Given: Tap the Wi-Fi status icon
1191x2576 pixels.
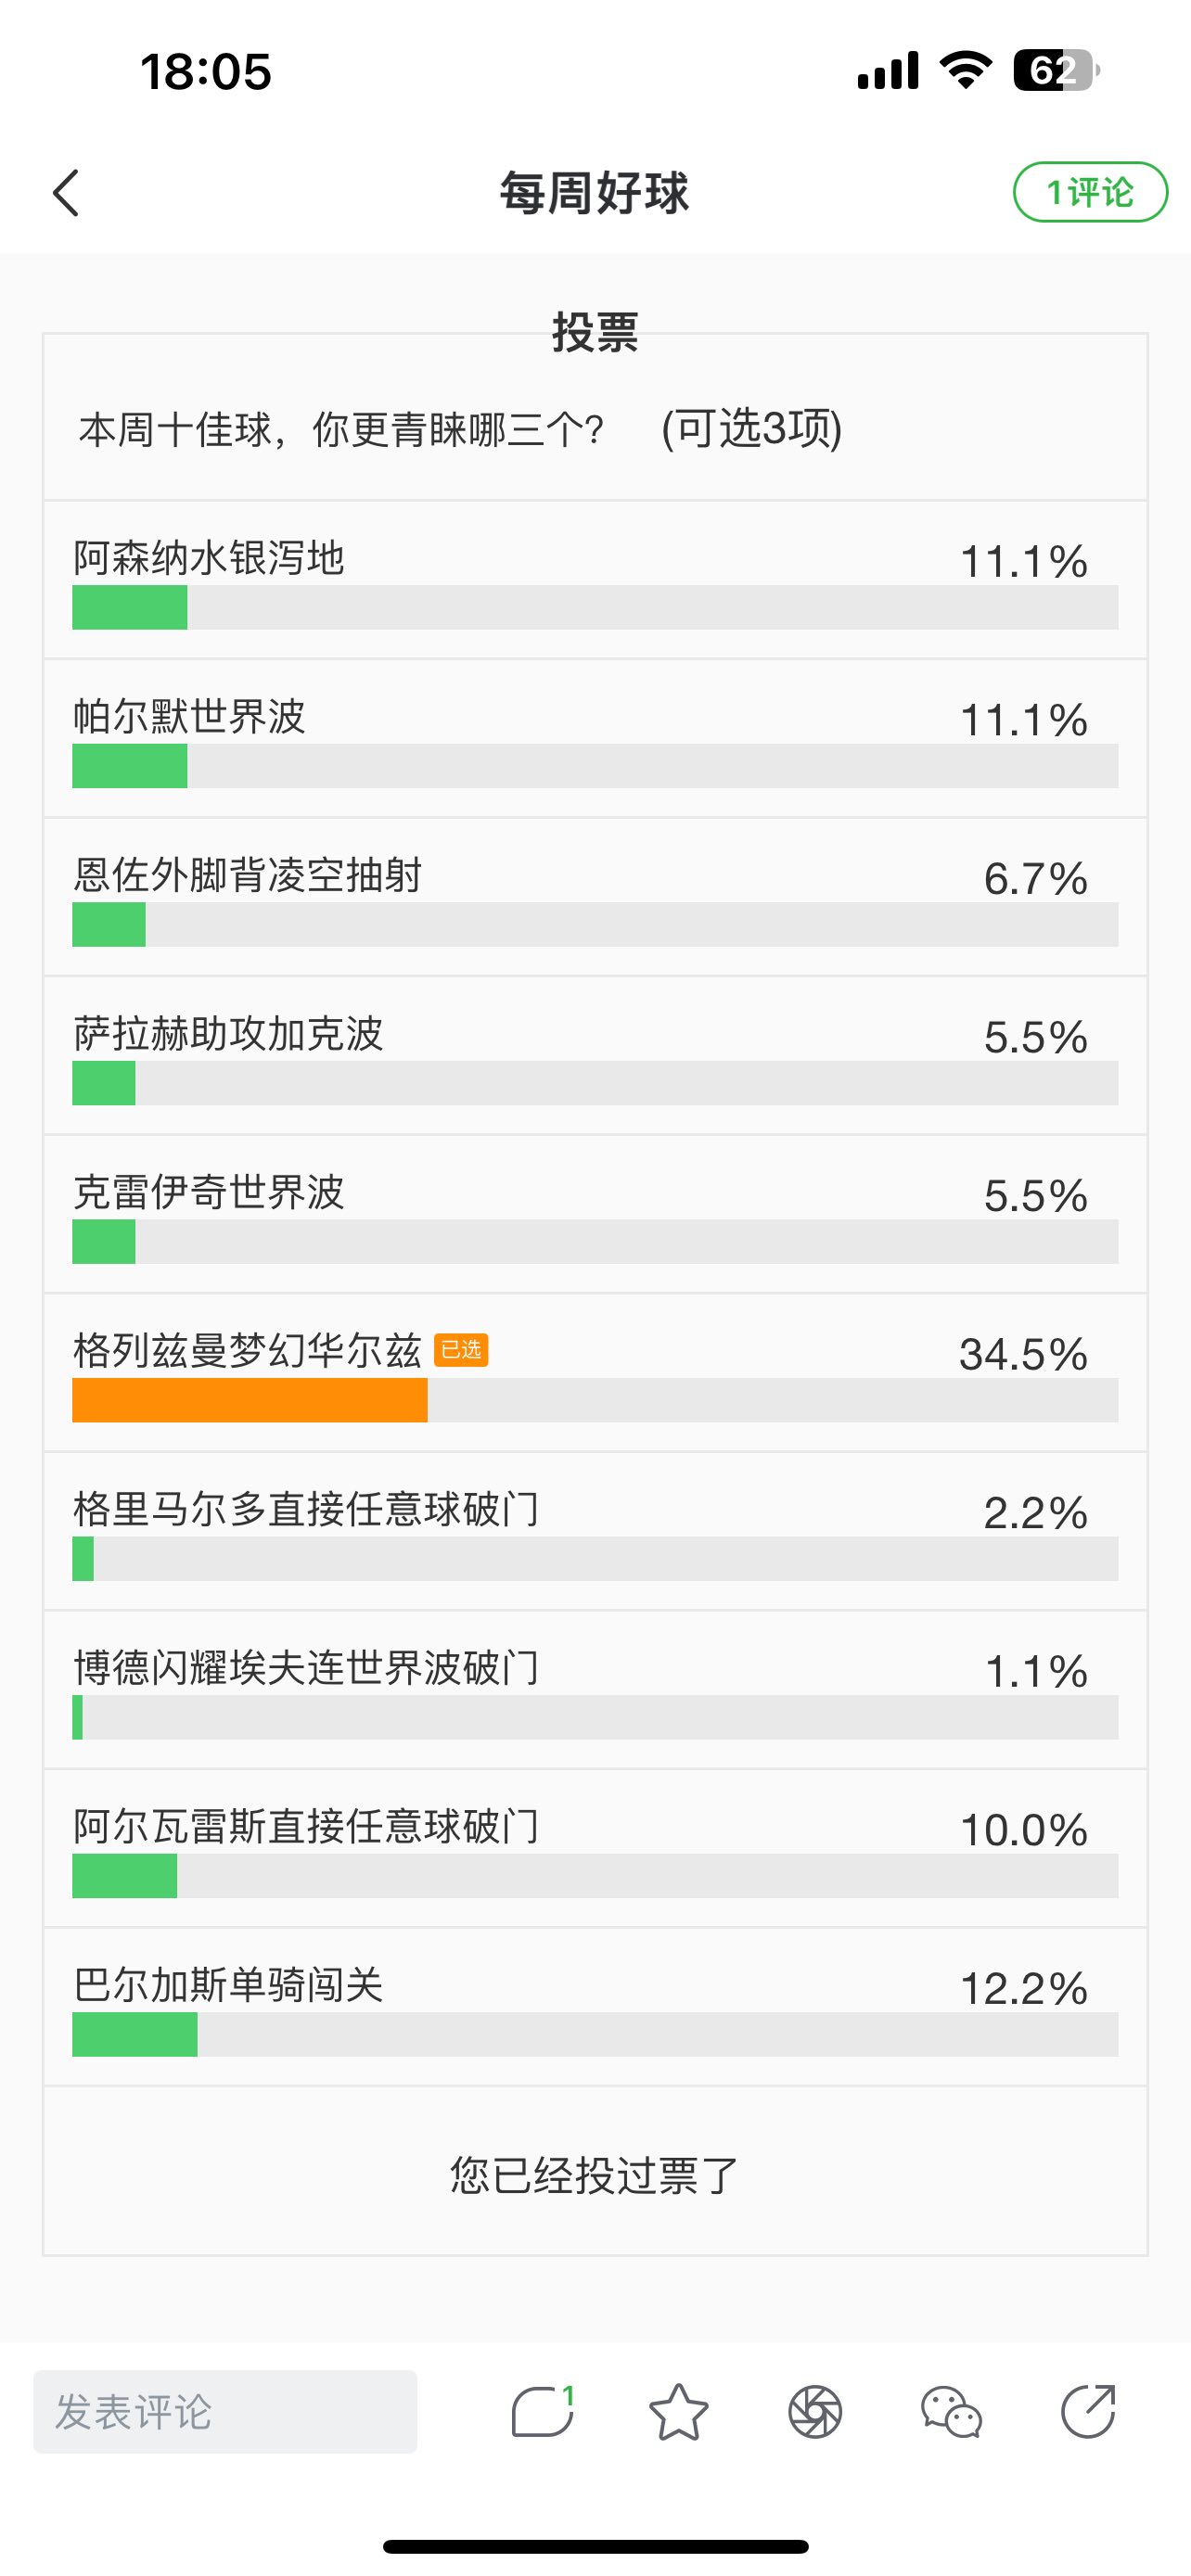Looking at the screenshot, I should [x=965, y=70].
